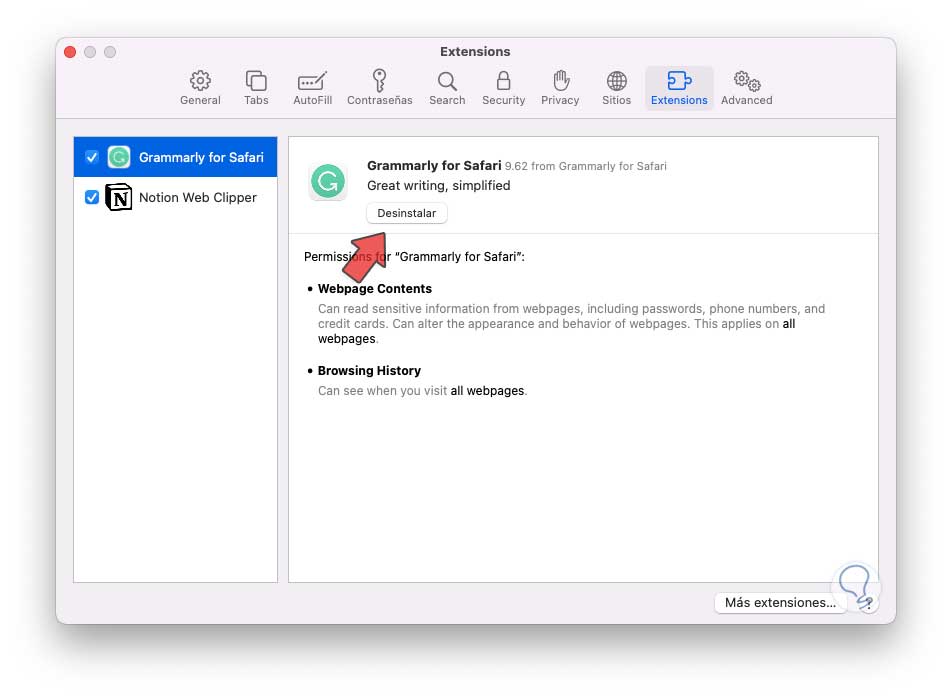Disable the Grammarly for Safari checkbox

[x=92, y=157]
